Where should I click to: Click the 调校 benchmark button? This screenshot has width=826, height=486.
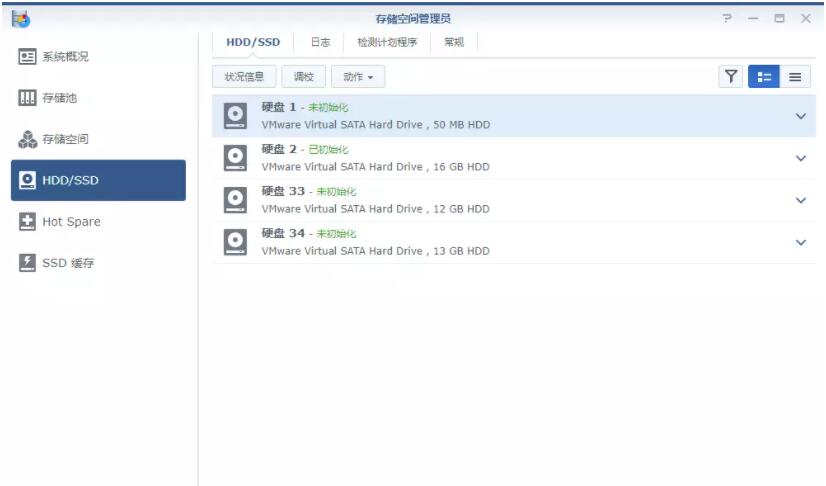(304, 77)
